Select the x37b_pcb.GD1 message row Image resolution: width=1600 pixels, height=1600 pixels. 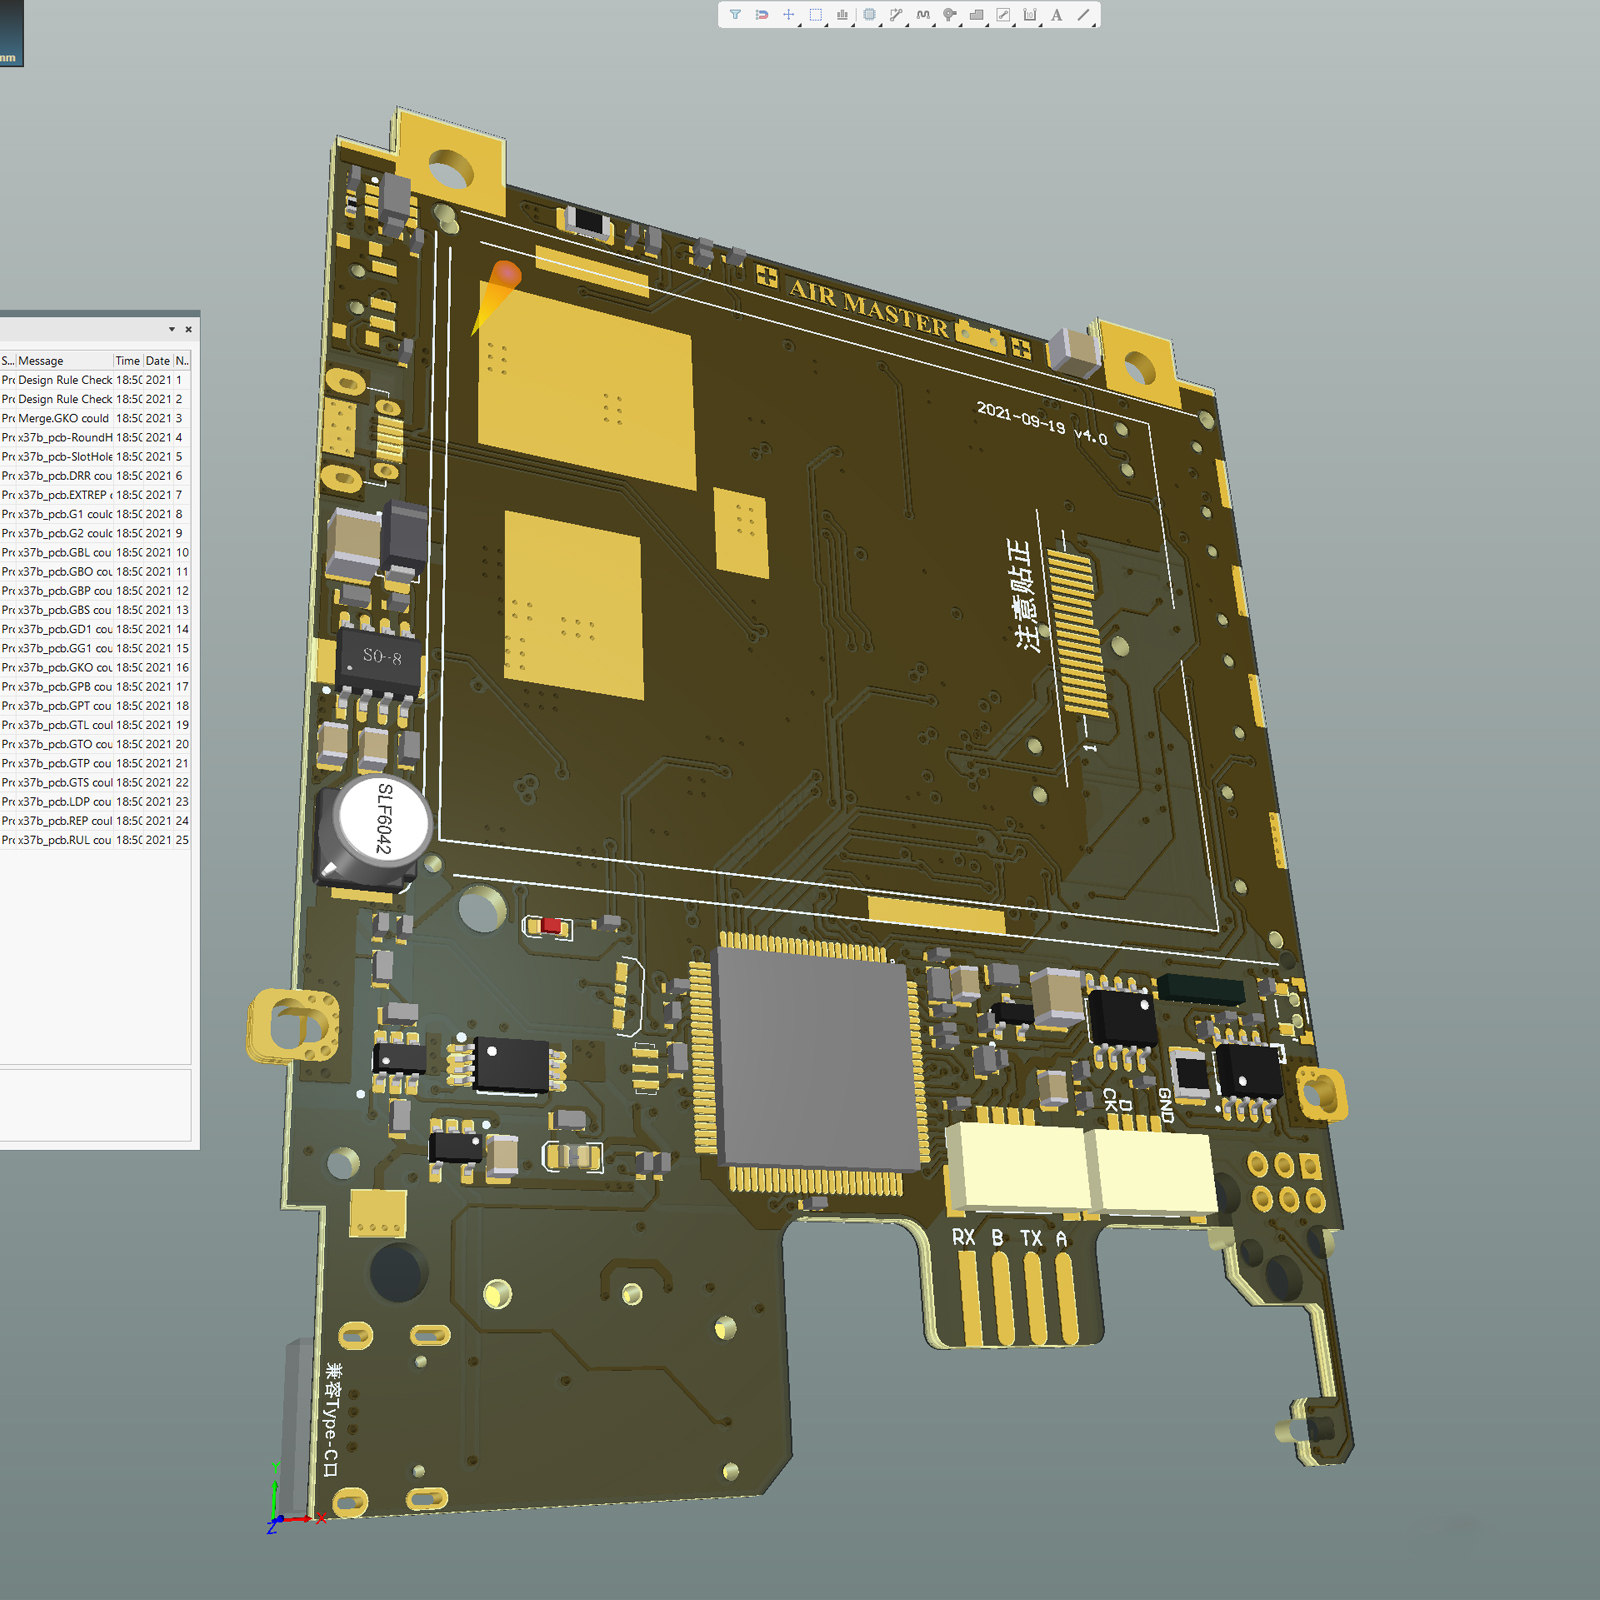tap(95, 629)
